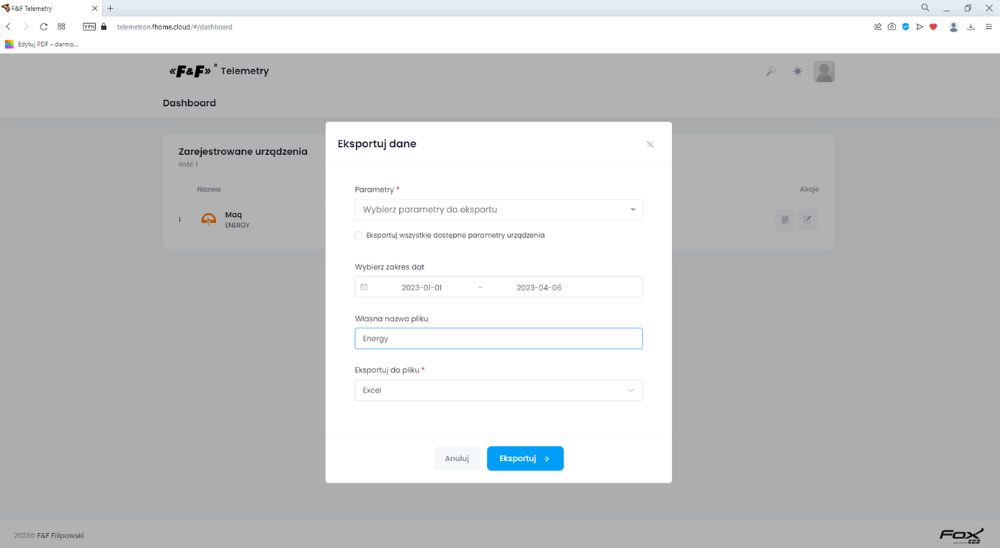The width and height of the screenshot is (1000, 548).
Task: Open the Eksportuj do pliku Excel dropdown
Action: (x=498, y=390)
